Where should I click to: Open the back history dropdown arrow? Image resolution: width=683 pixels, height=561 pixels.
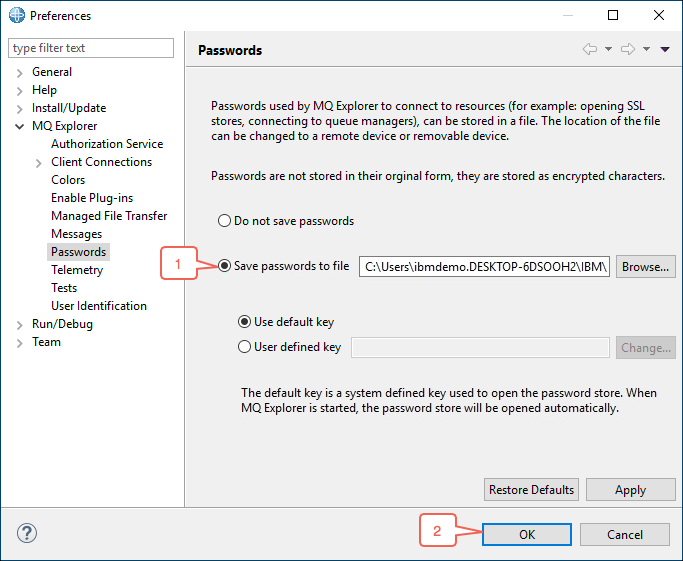click(609, 49)
